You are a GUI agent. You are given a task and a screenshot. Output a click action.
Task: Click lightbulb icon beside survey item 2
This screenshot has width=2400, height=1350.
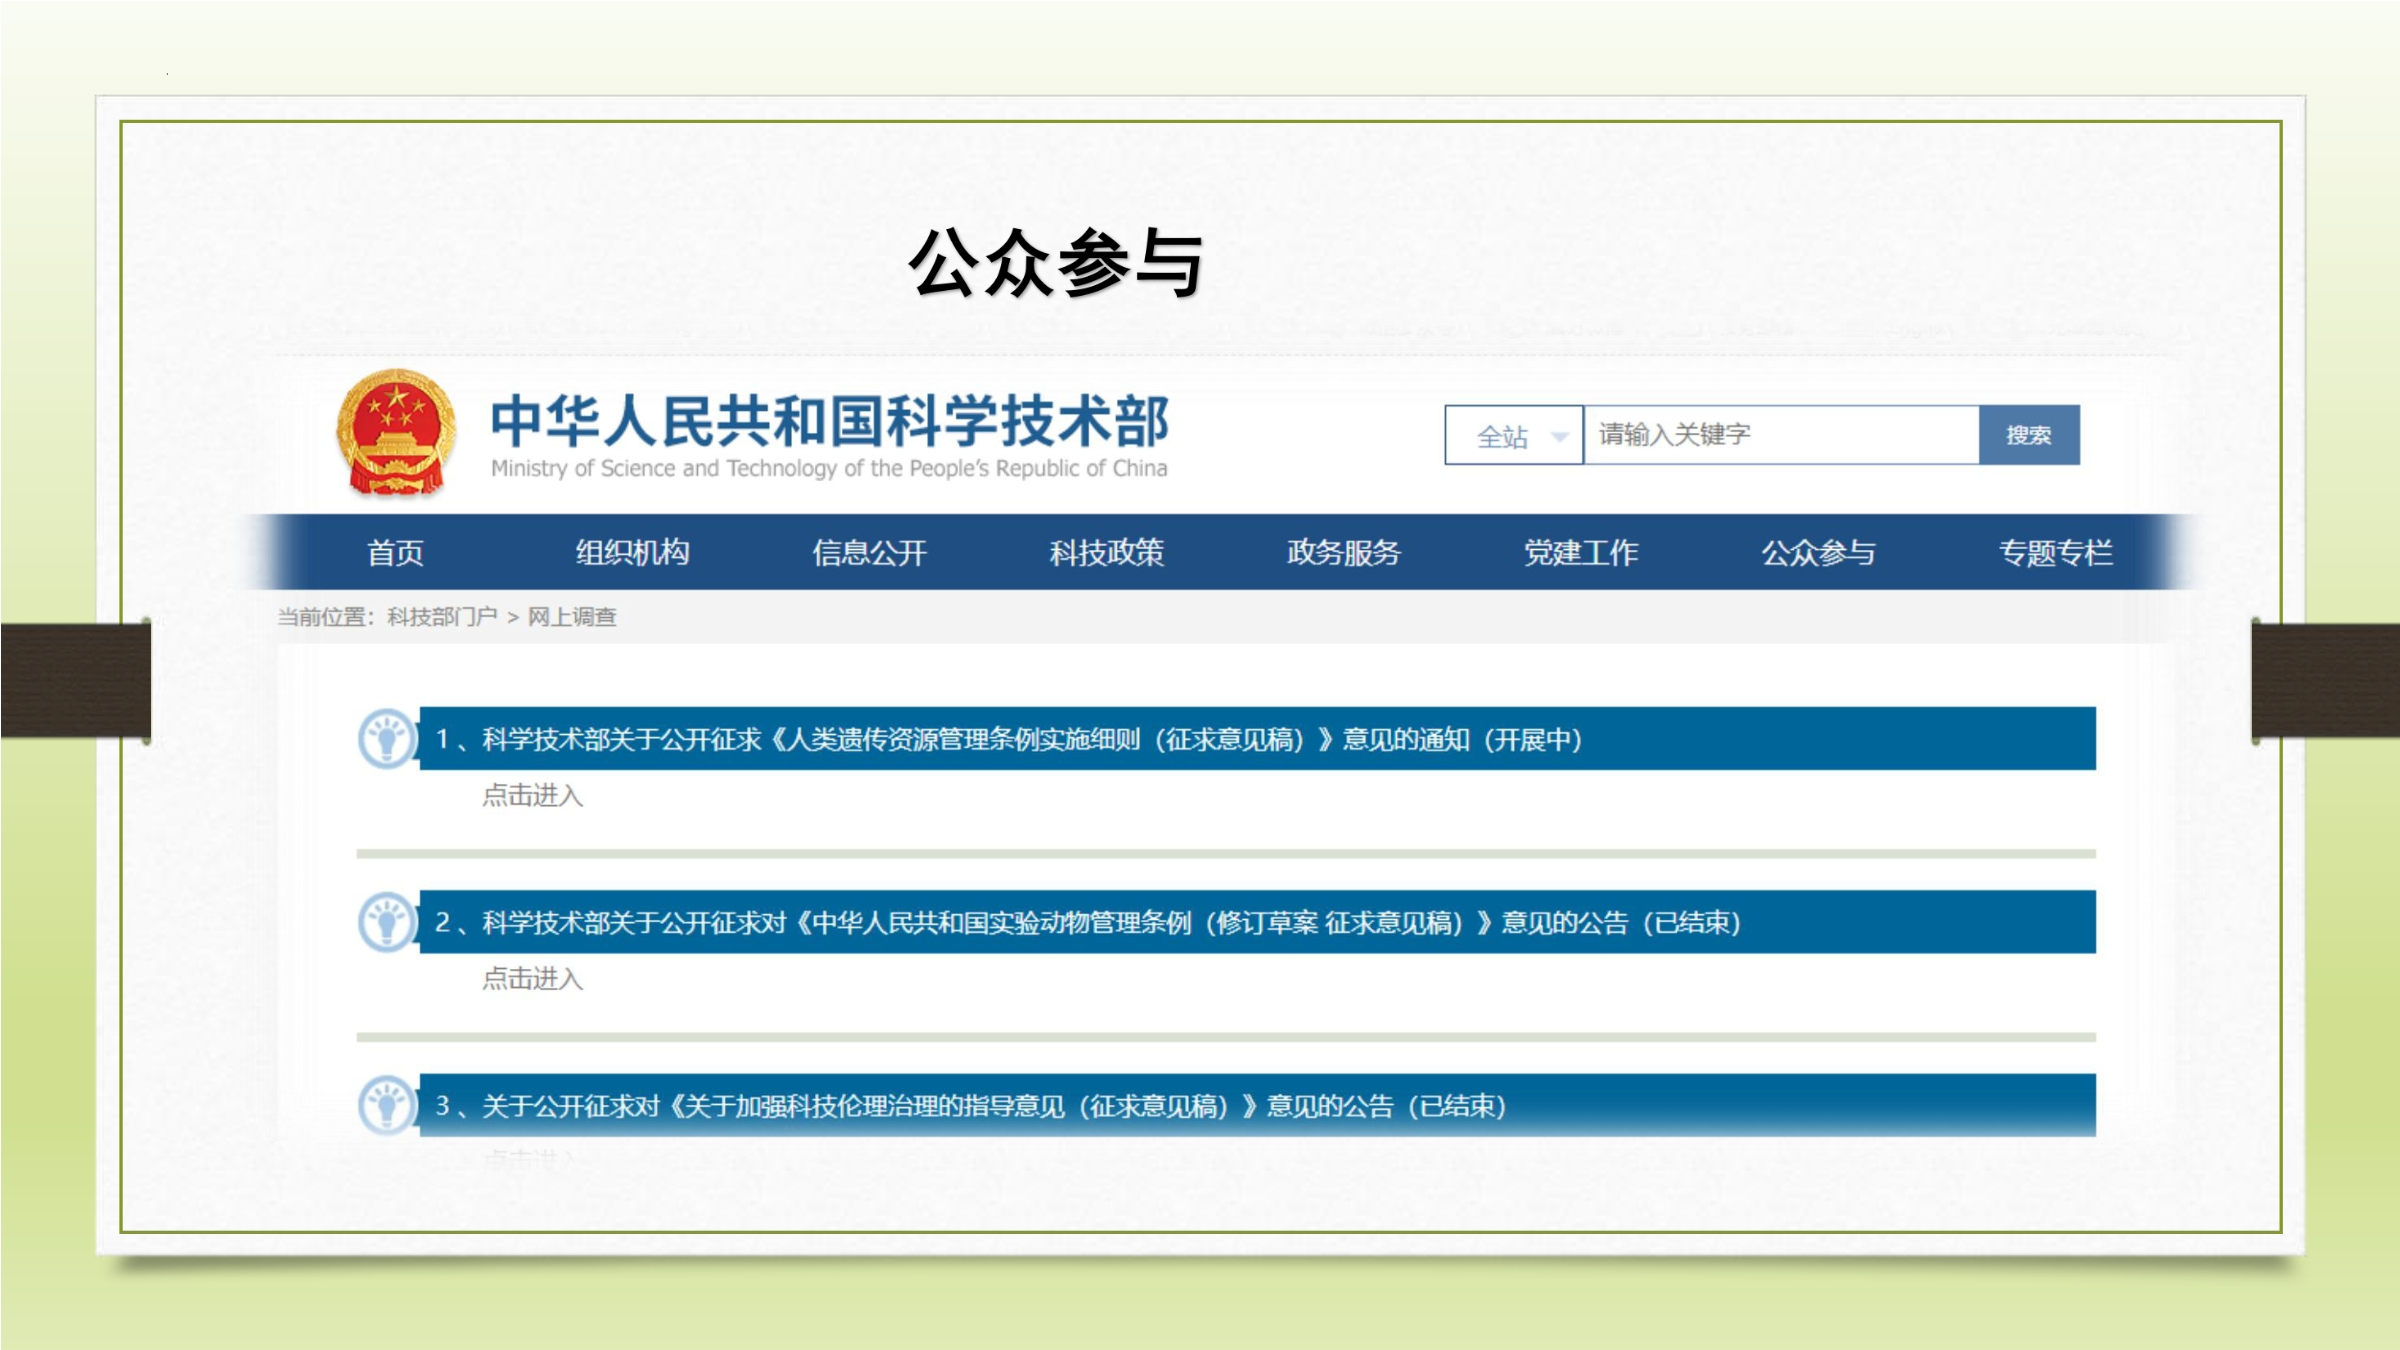(387, 922)
